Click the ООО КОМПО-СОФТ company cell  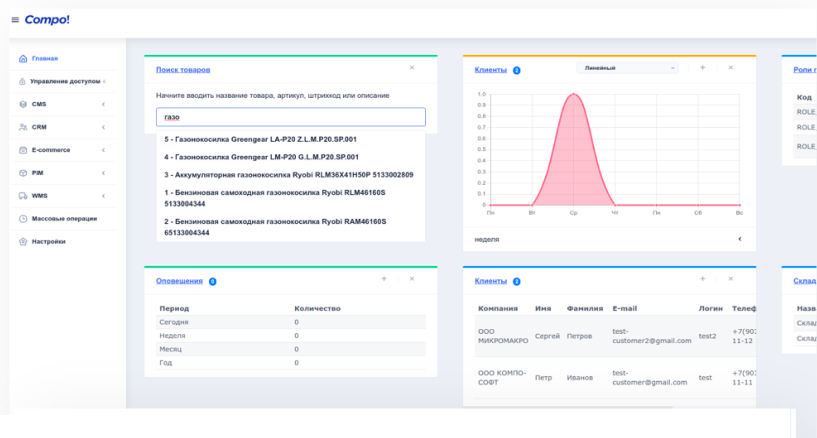502,378
